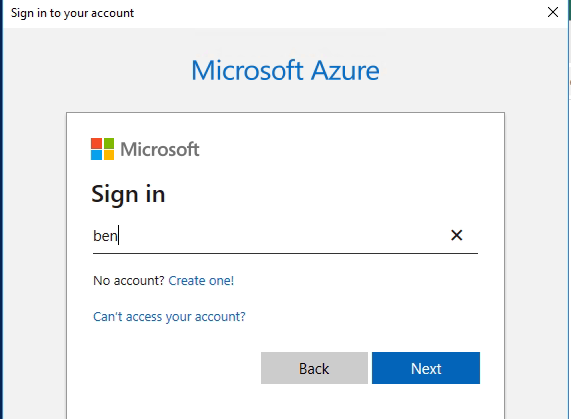
Task: Click the underline beneath the username field
Action: tap(285, 253)
